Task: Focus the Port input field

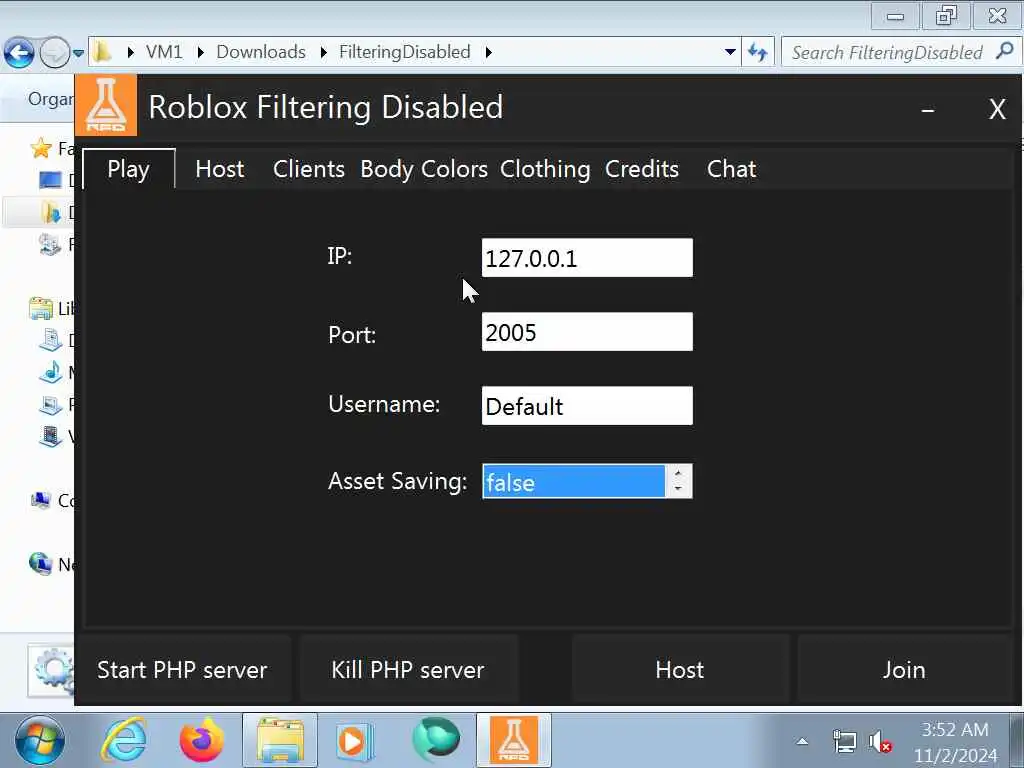Action: (x=587, y=332)
